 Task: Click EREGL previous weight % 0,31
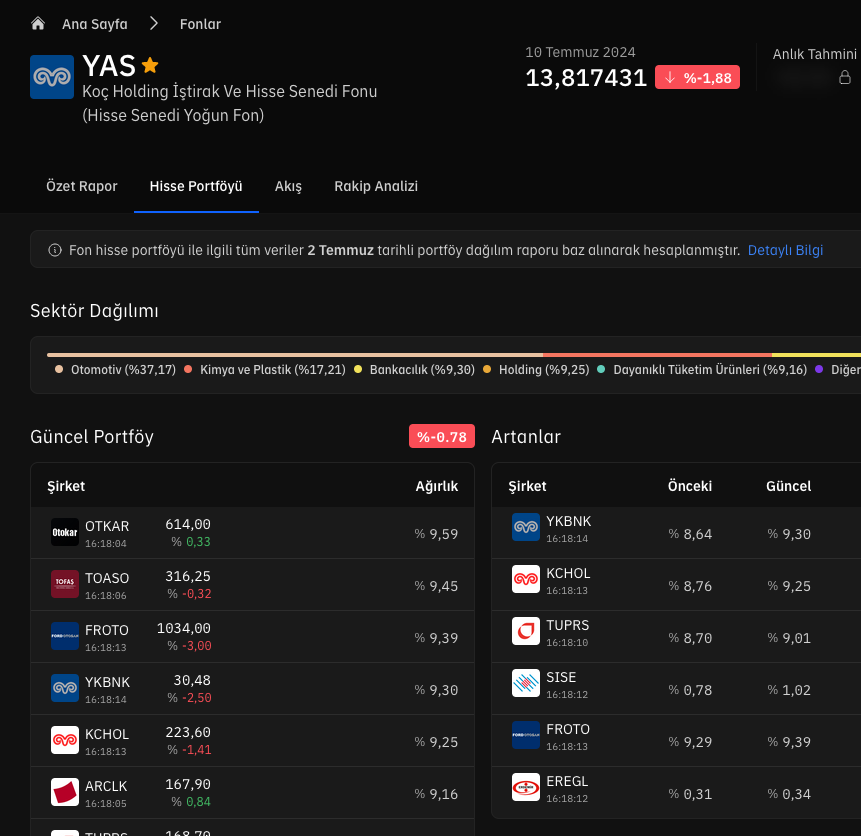(x=690, y=794)
